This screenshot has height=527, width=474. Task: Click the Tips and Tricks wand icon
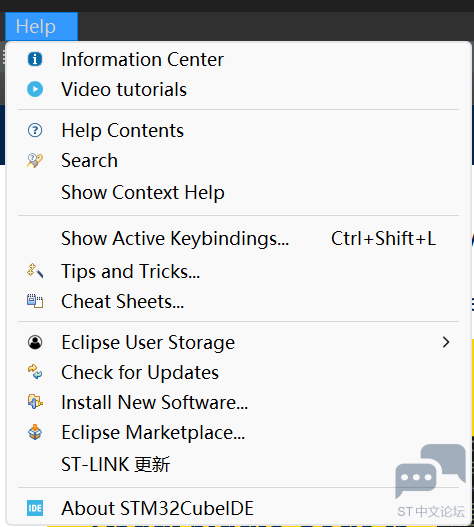35,271
